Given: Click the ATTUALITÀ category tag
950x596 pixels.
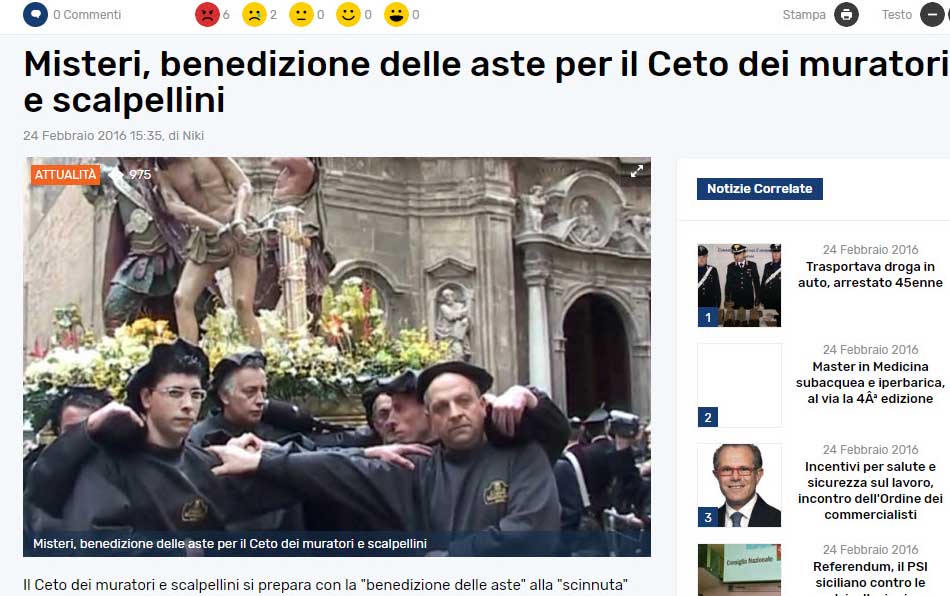Looking at the screenshot, I should (x=65, y=174).
